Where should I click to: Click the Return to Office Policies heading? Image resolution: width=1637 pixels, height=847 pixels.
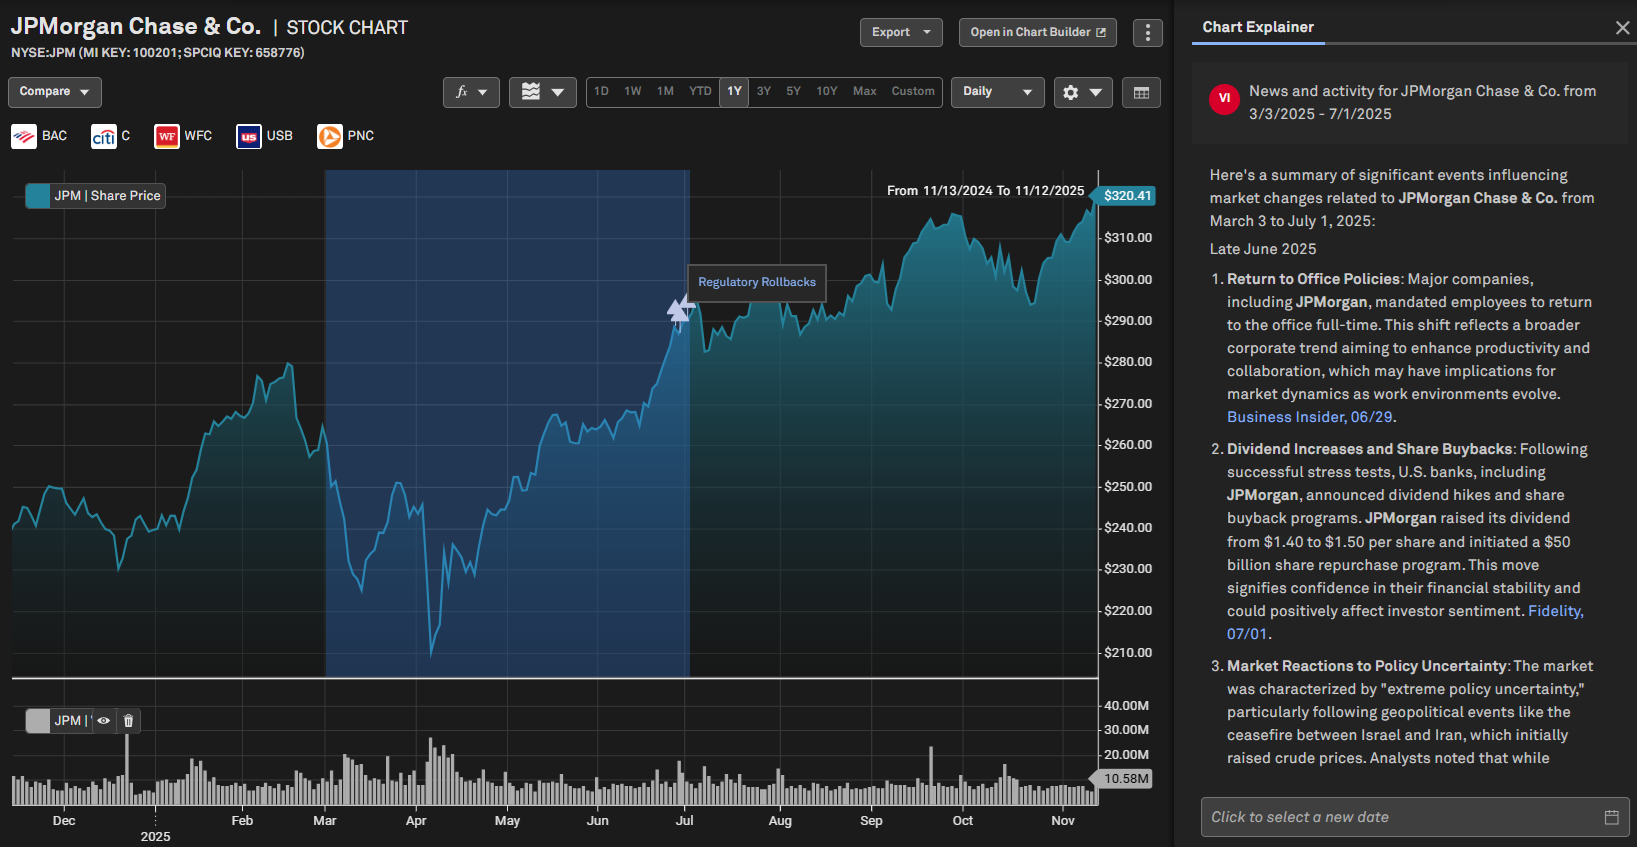(1314, 279)
